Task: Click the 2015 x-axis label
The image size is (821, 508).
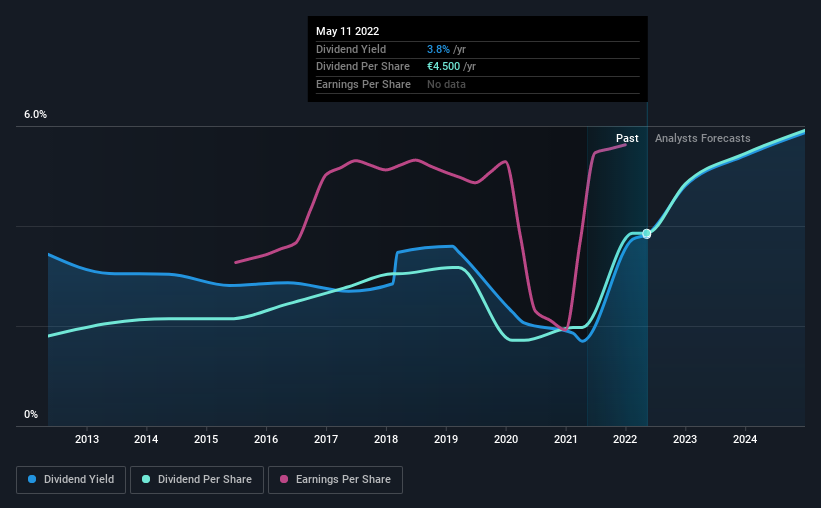Action: click(206, 439)
